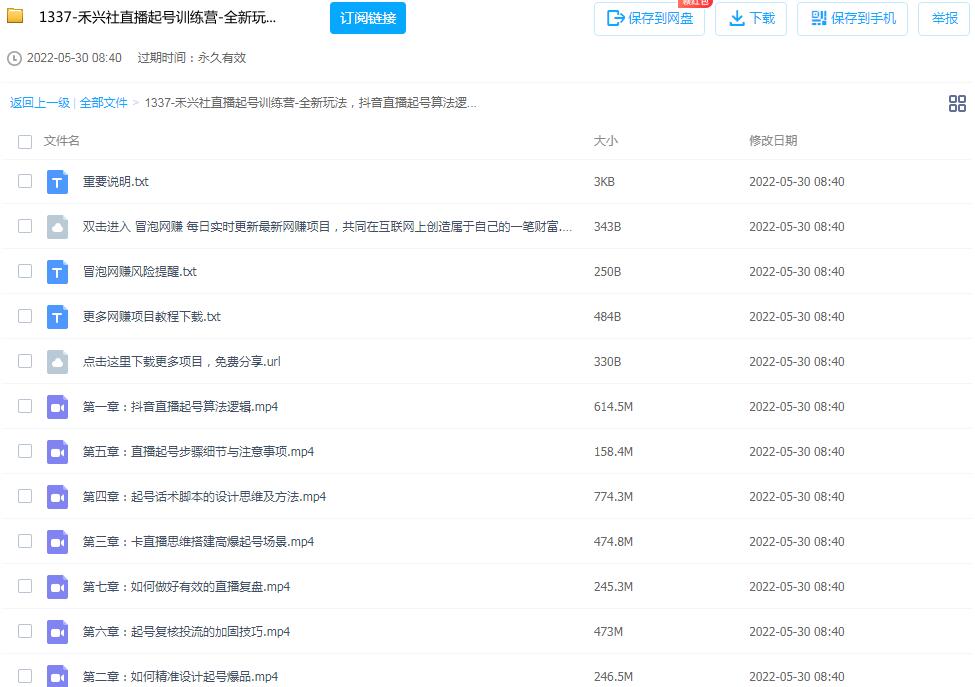This screenshot has height=687, width=975.
Task: Click the yellow folder icon in the header
Action: [15, 16]
